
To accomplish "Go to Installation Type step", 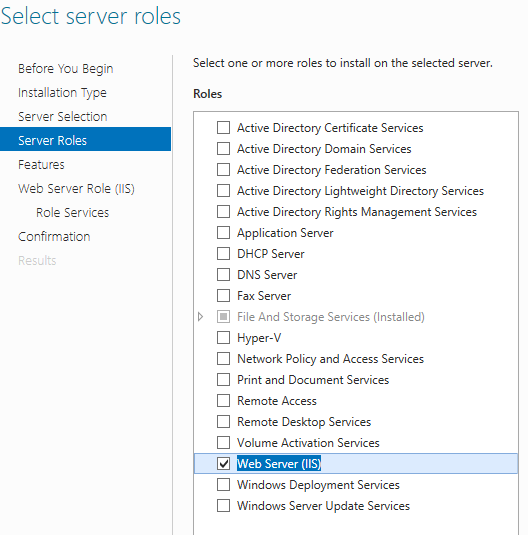I will point(62,93).
